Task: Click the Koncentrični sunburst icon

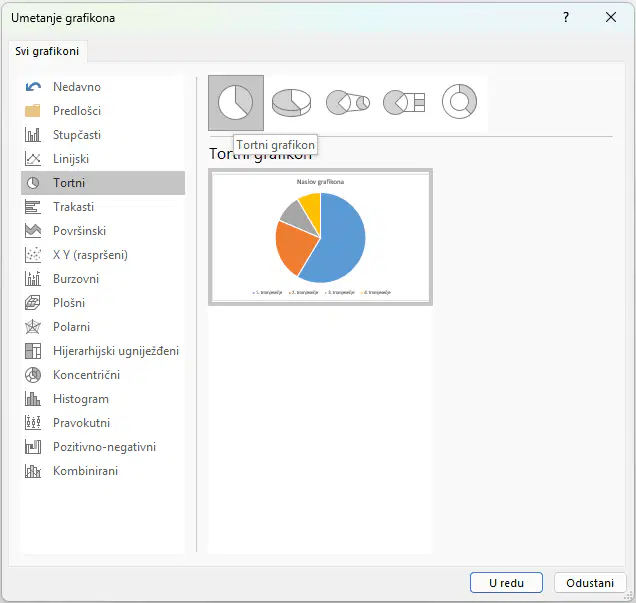Action: [x=33, y=375]
